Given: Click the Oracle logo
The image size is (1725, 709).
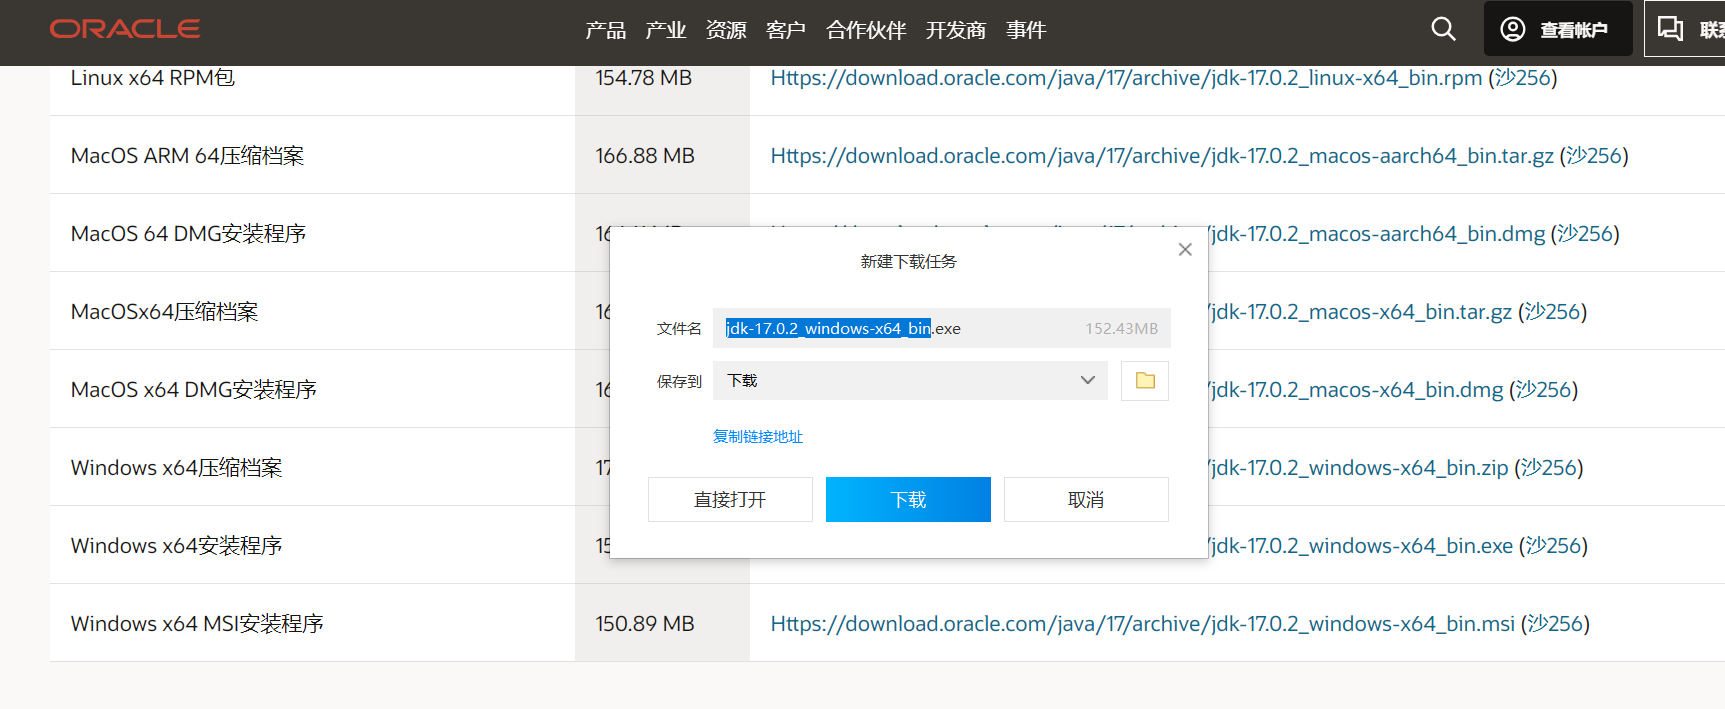Looking at the screenshot, I should point(125,29).
